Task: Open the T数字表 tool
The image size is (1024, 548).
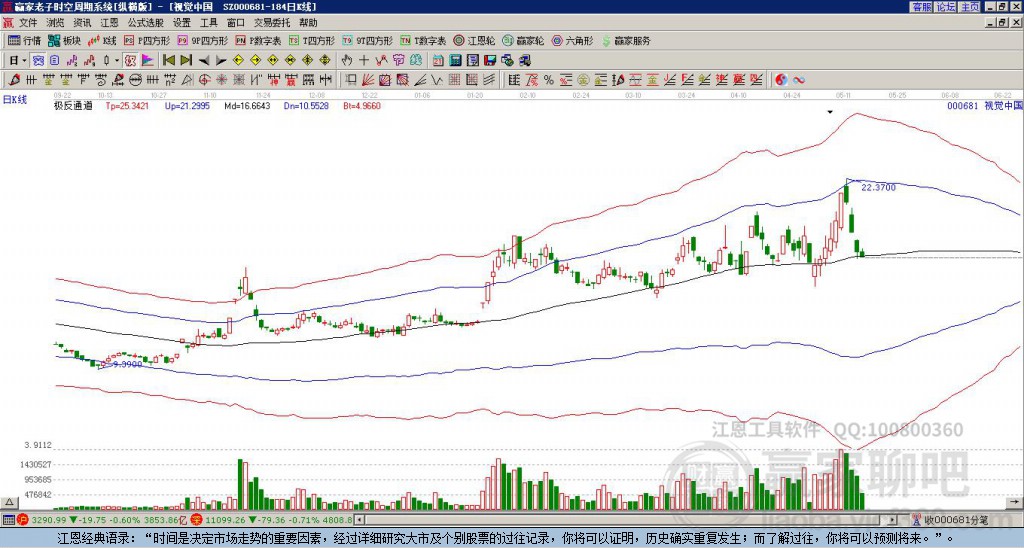Action: click(x=423, y=41)
